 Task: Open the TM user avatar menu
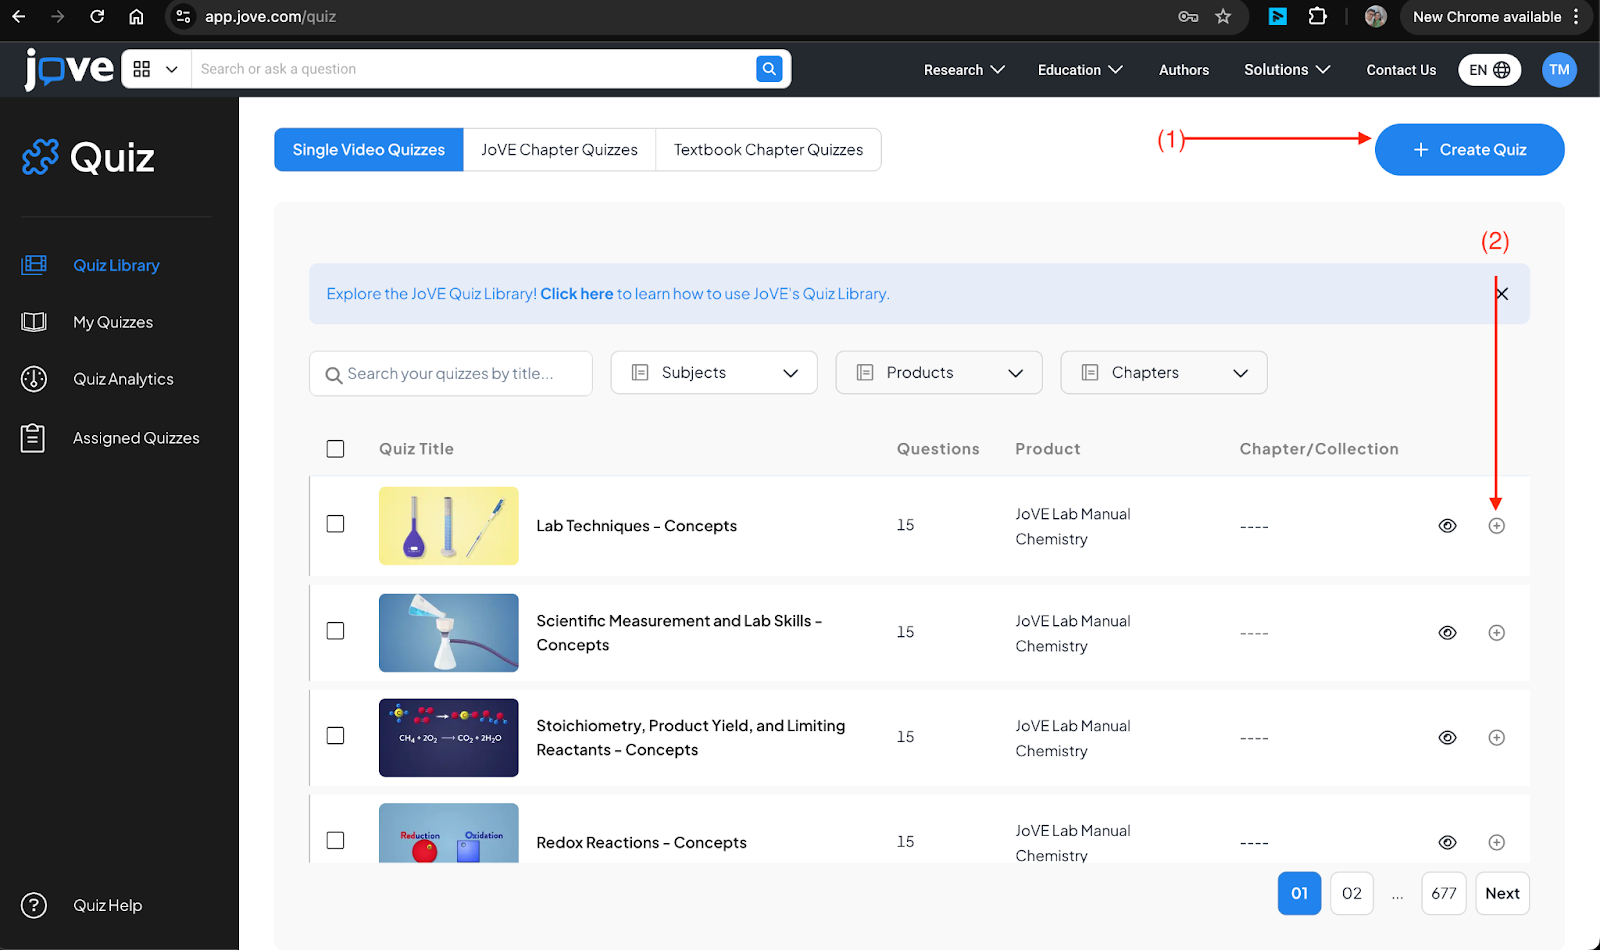point(1559,70)
